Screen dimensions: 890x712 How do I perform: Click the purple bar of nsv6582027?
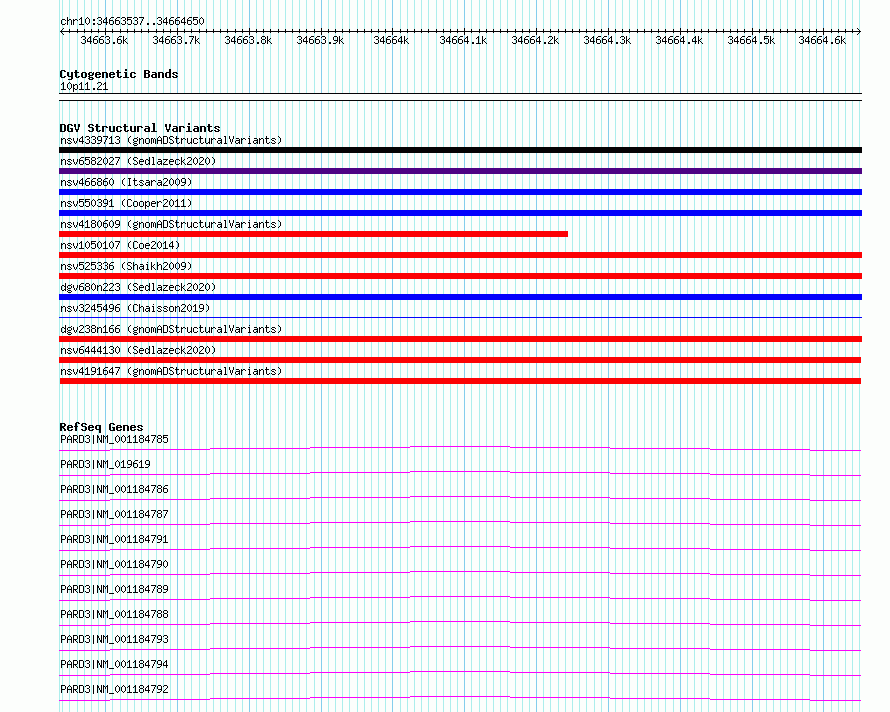460,171
